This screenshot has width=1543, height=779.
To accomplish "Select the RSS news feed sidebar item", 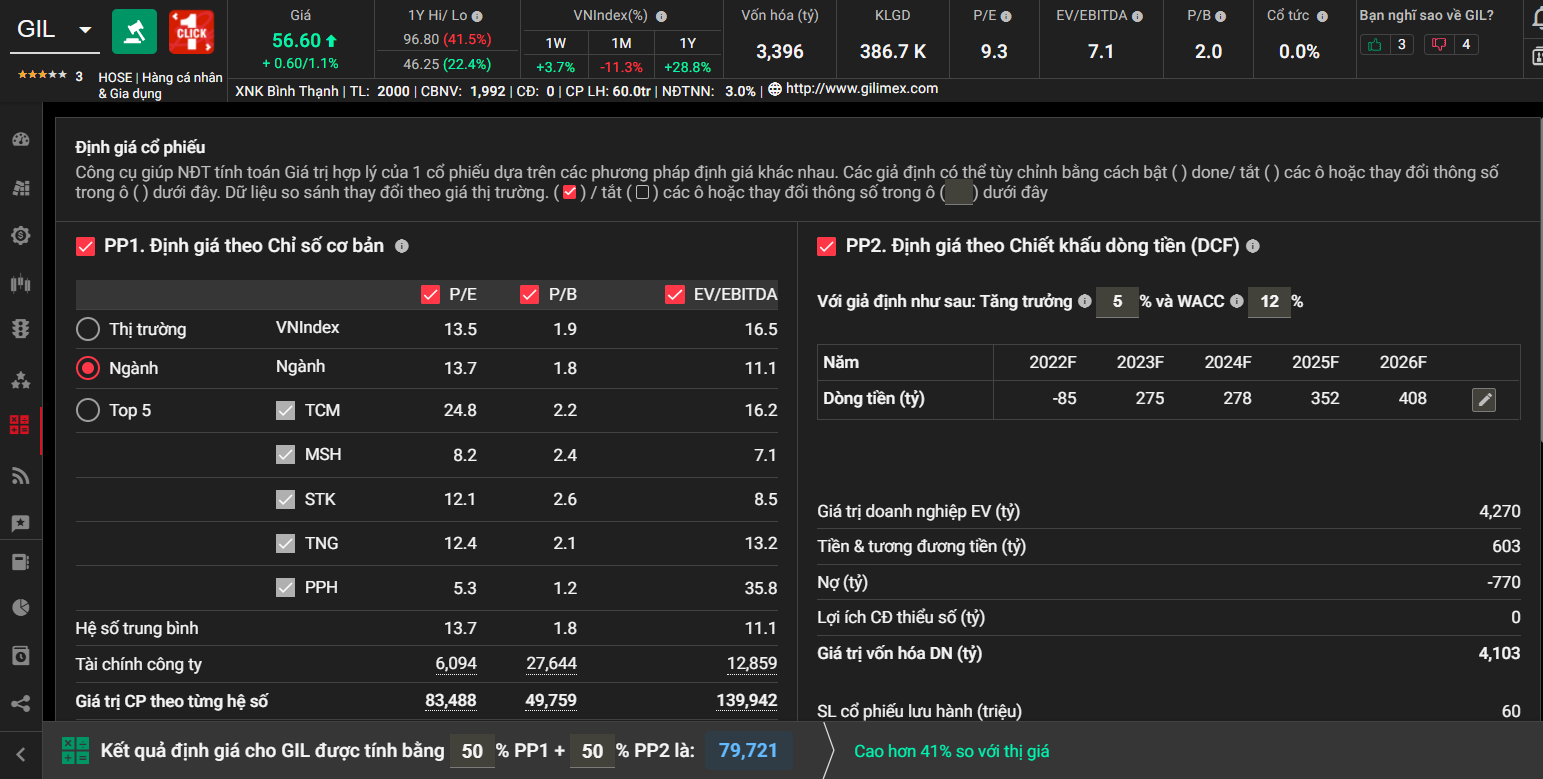I will (x=20, y=476).
